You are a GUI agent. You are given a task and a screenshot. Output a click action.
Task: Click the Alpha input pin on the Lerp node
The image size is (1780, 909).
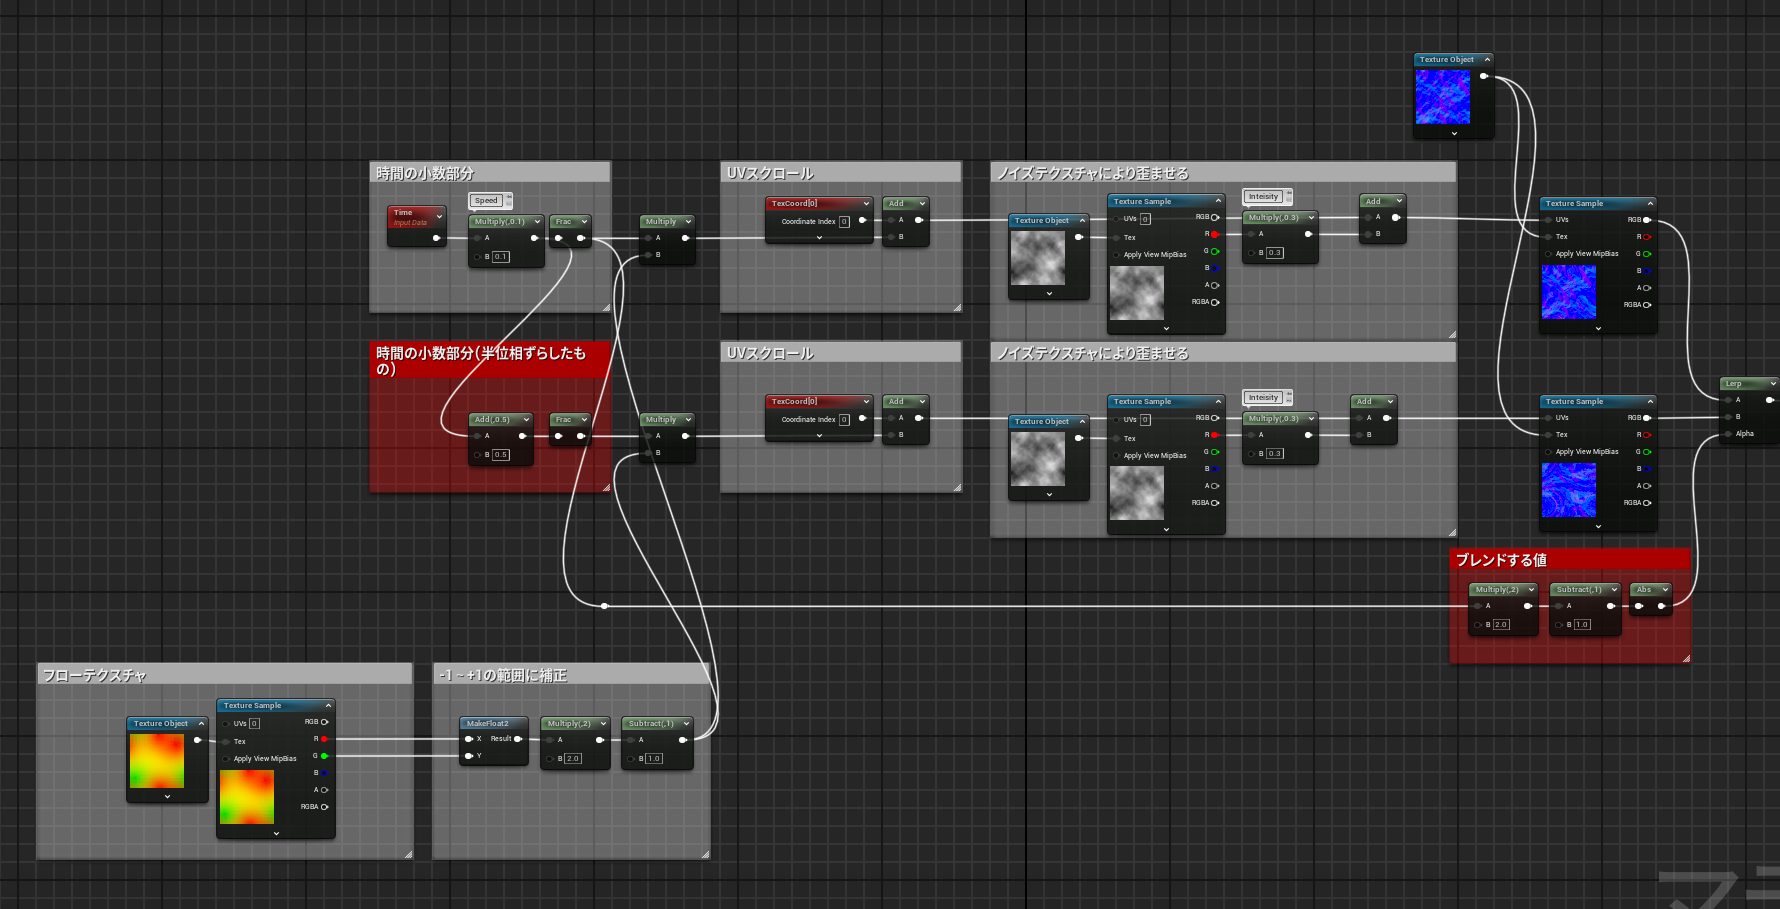(1727, 433)
